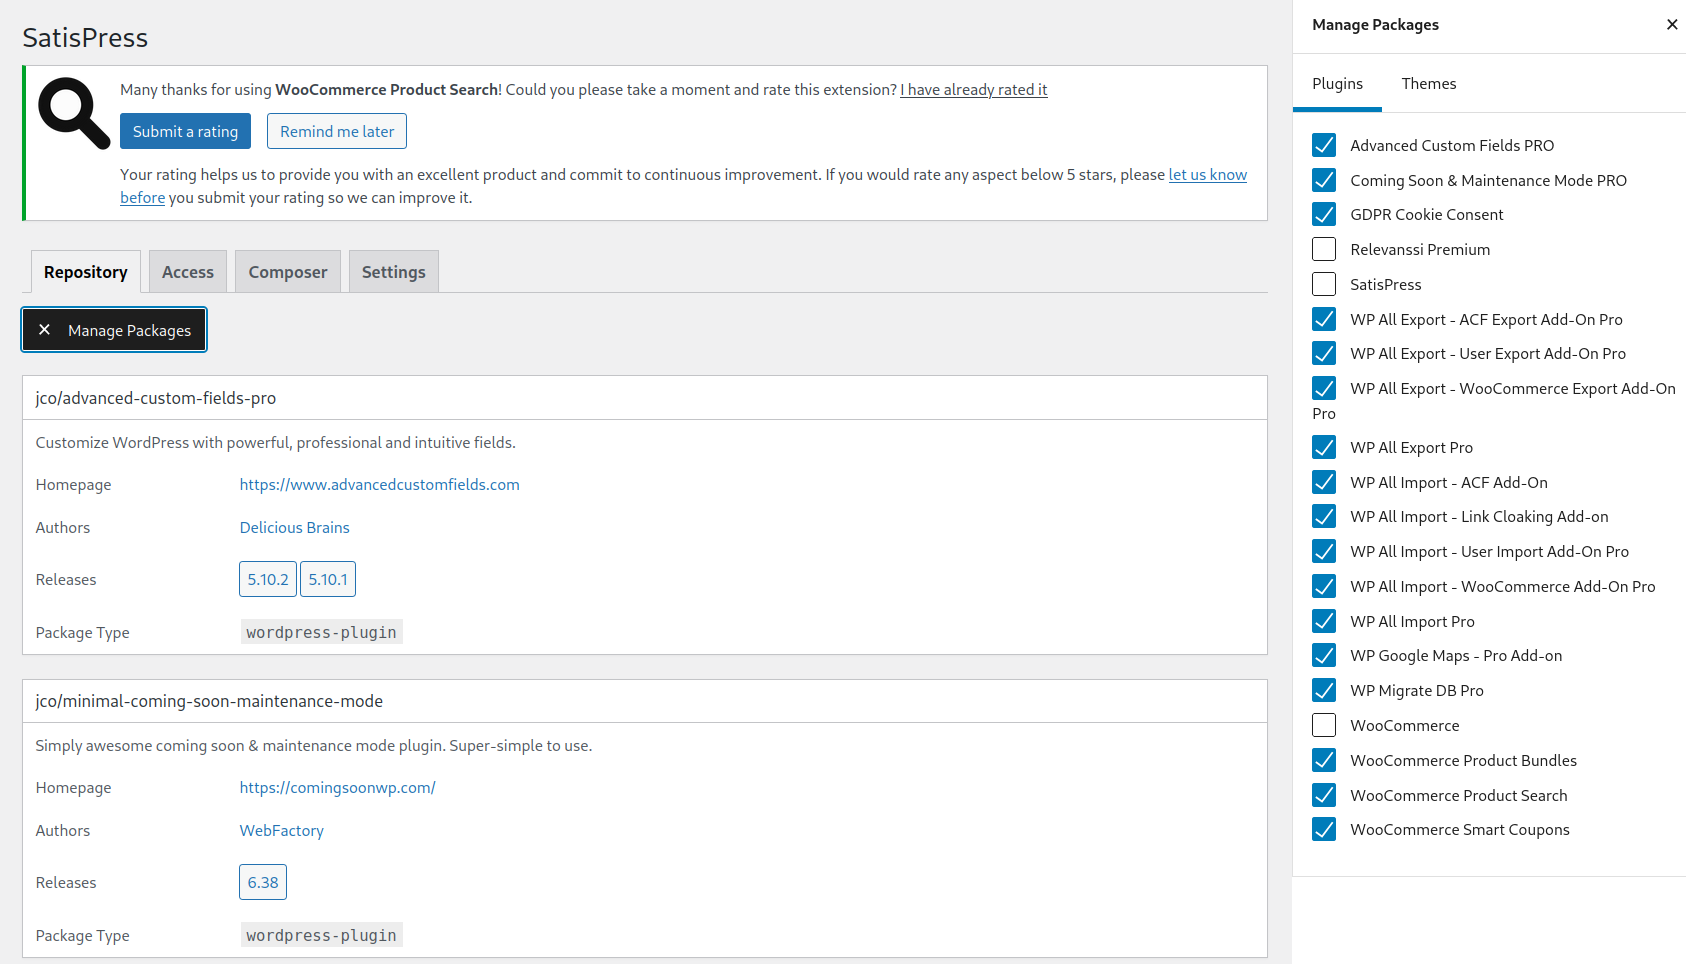This screenshot has width=1686, height=964.
Task: Click the magnifying glass search logo icon
Action: 71,112
